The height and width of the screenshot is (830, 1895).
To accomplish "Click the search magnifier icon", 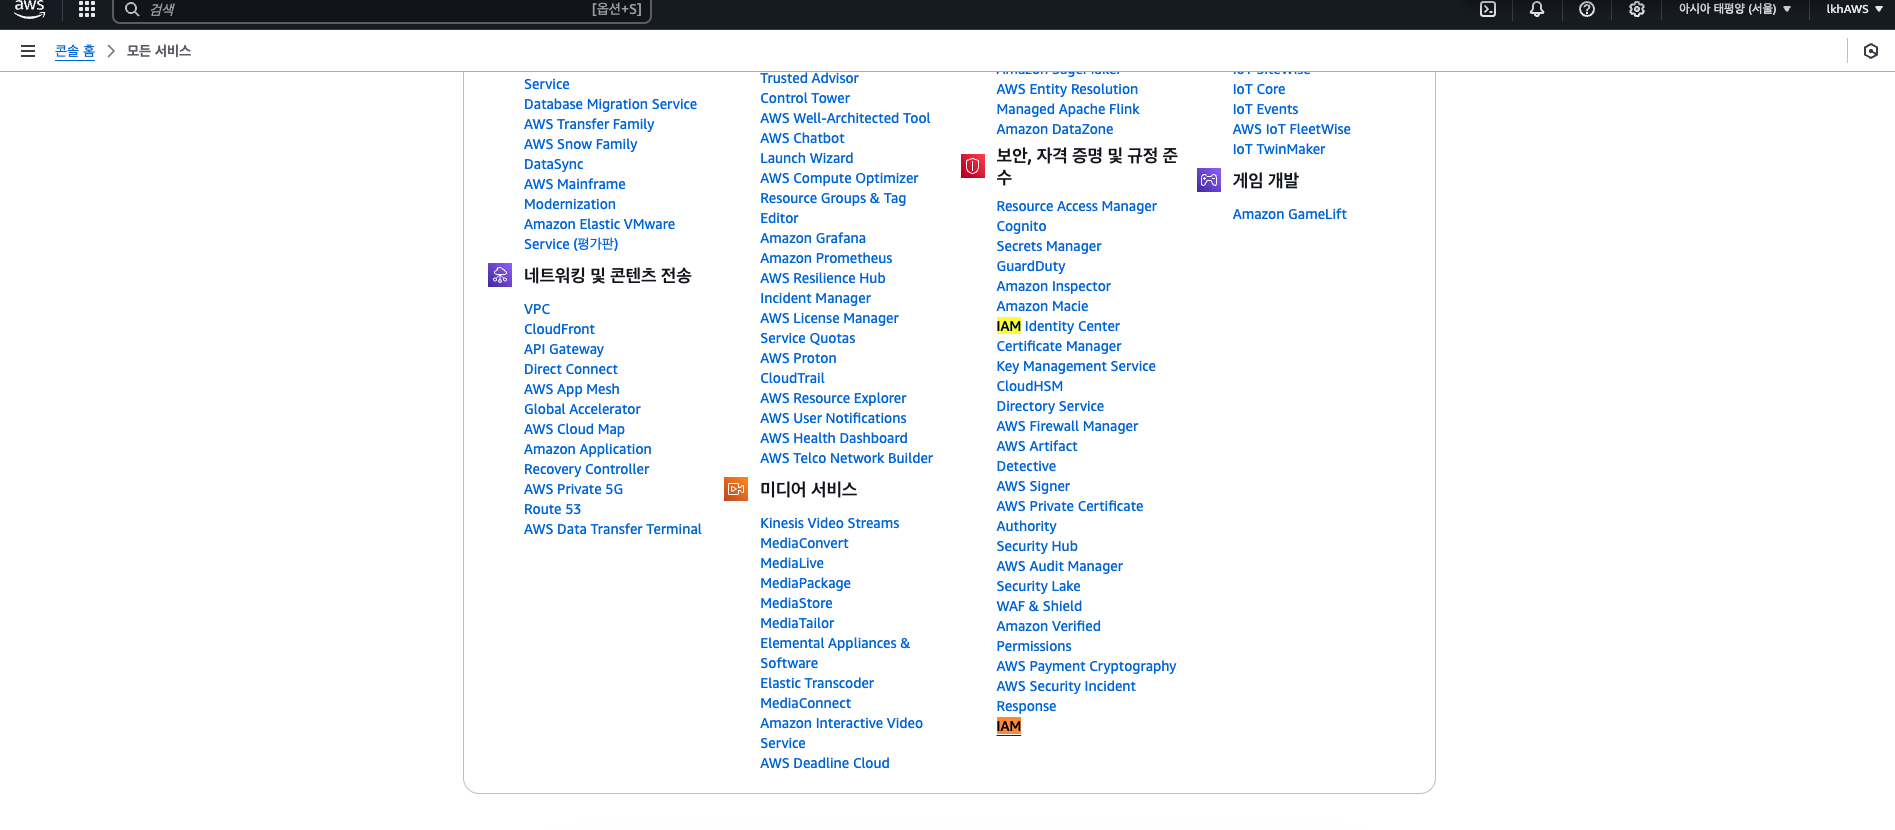I will point(132,9).
